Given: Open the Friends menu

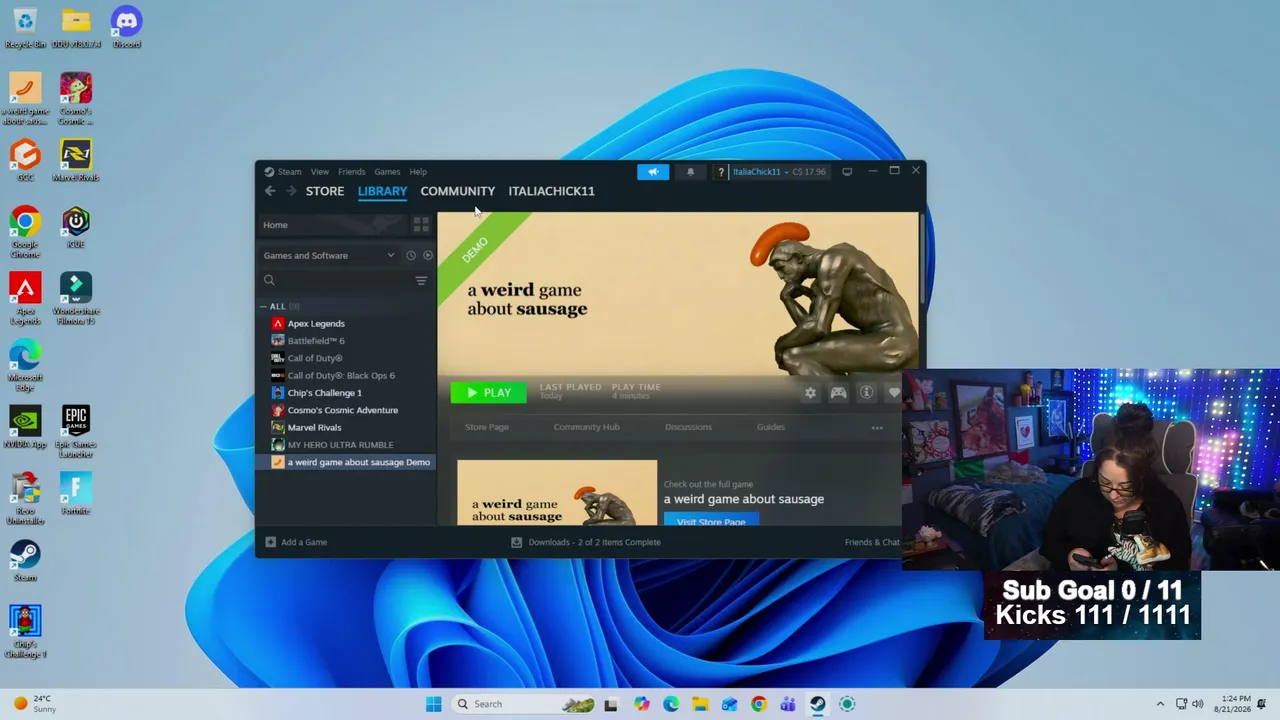Looking at the screenshot, I should click(351, 172).
